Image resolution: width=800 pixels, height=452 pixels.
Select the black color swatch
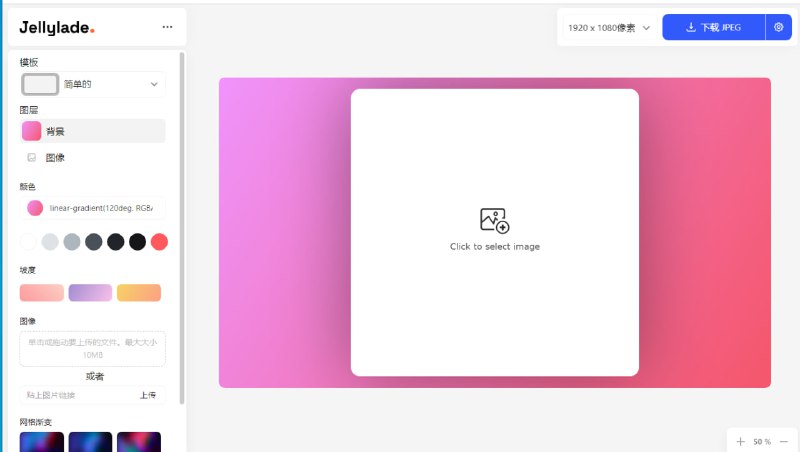click(137, 242)
